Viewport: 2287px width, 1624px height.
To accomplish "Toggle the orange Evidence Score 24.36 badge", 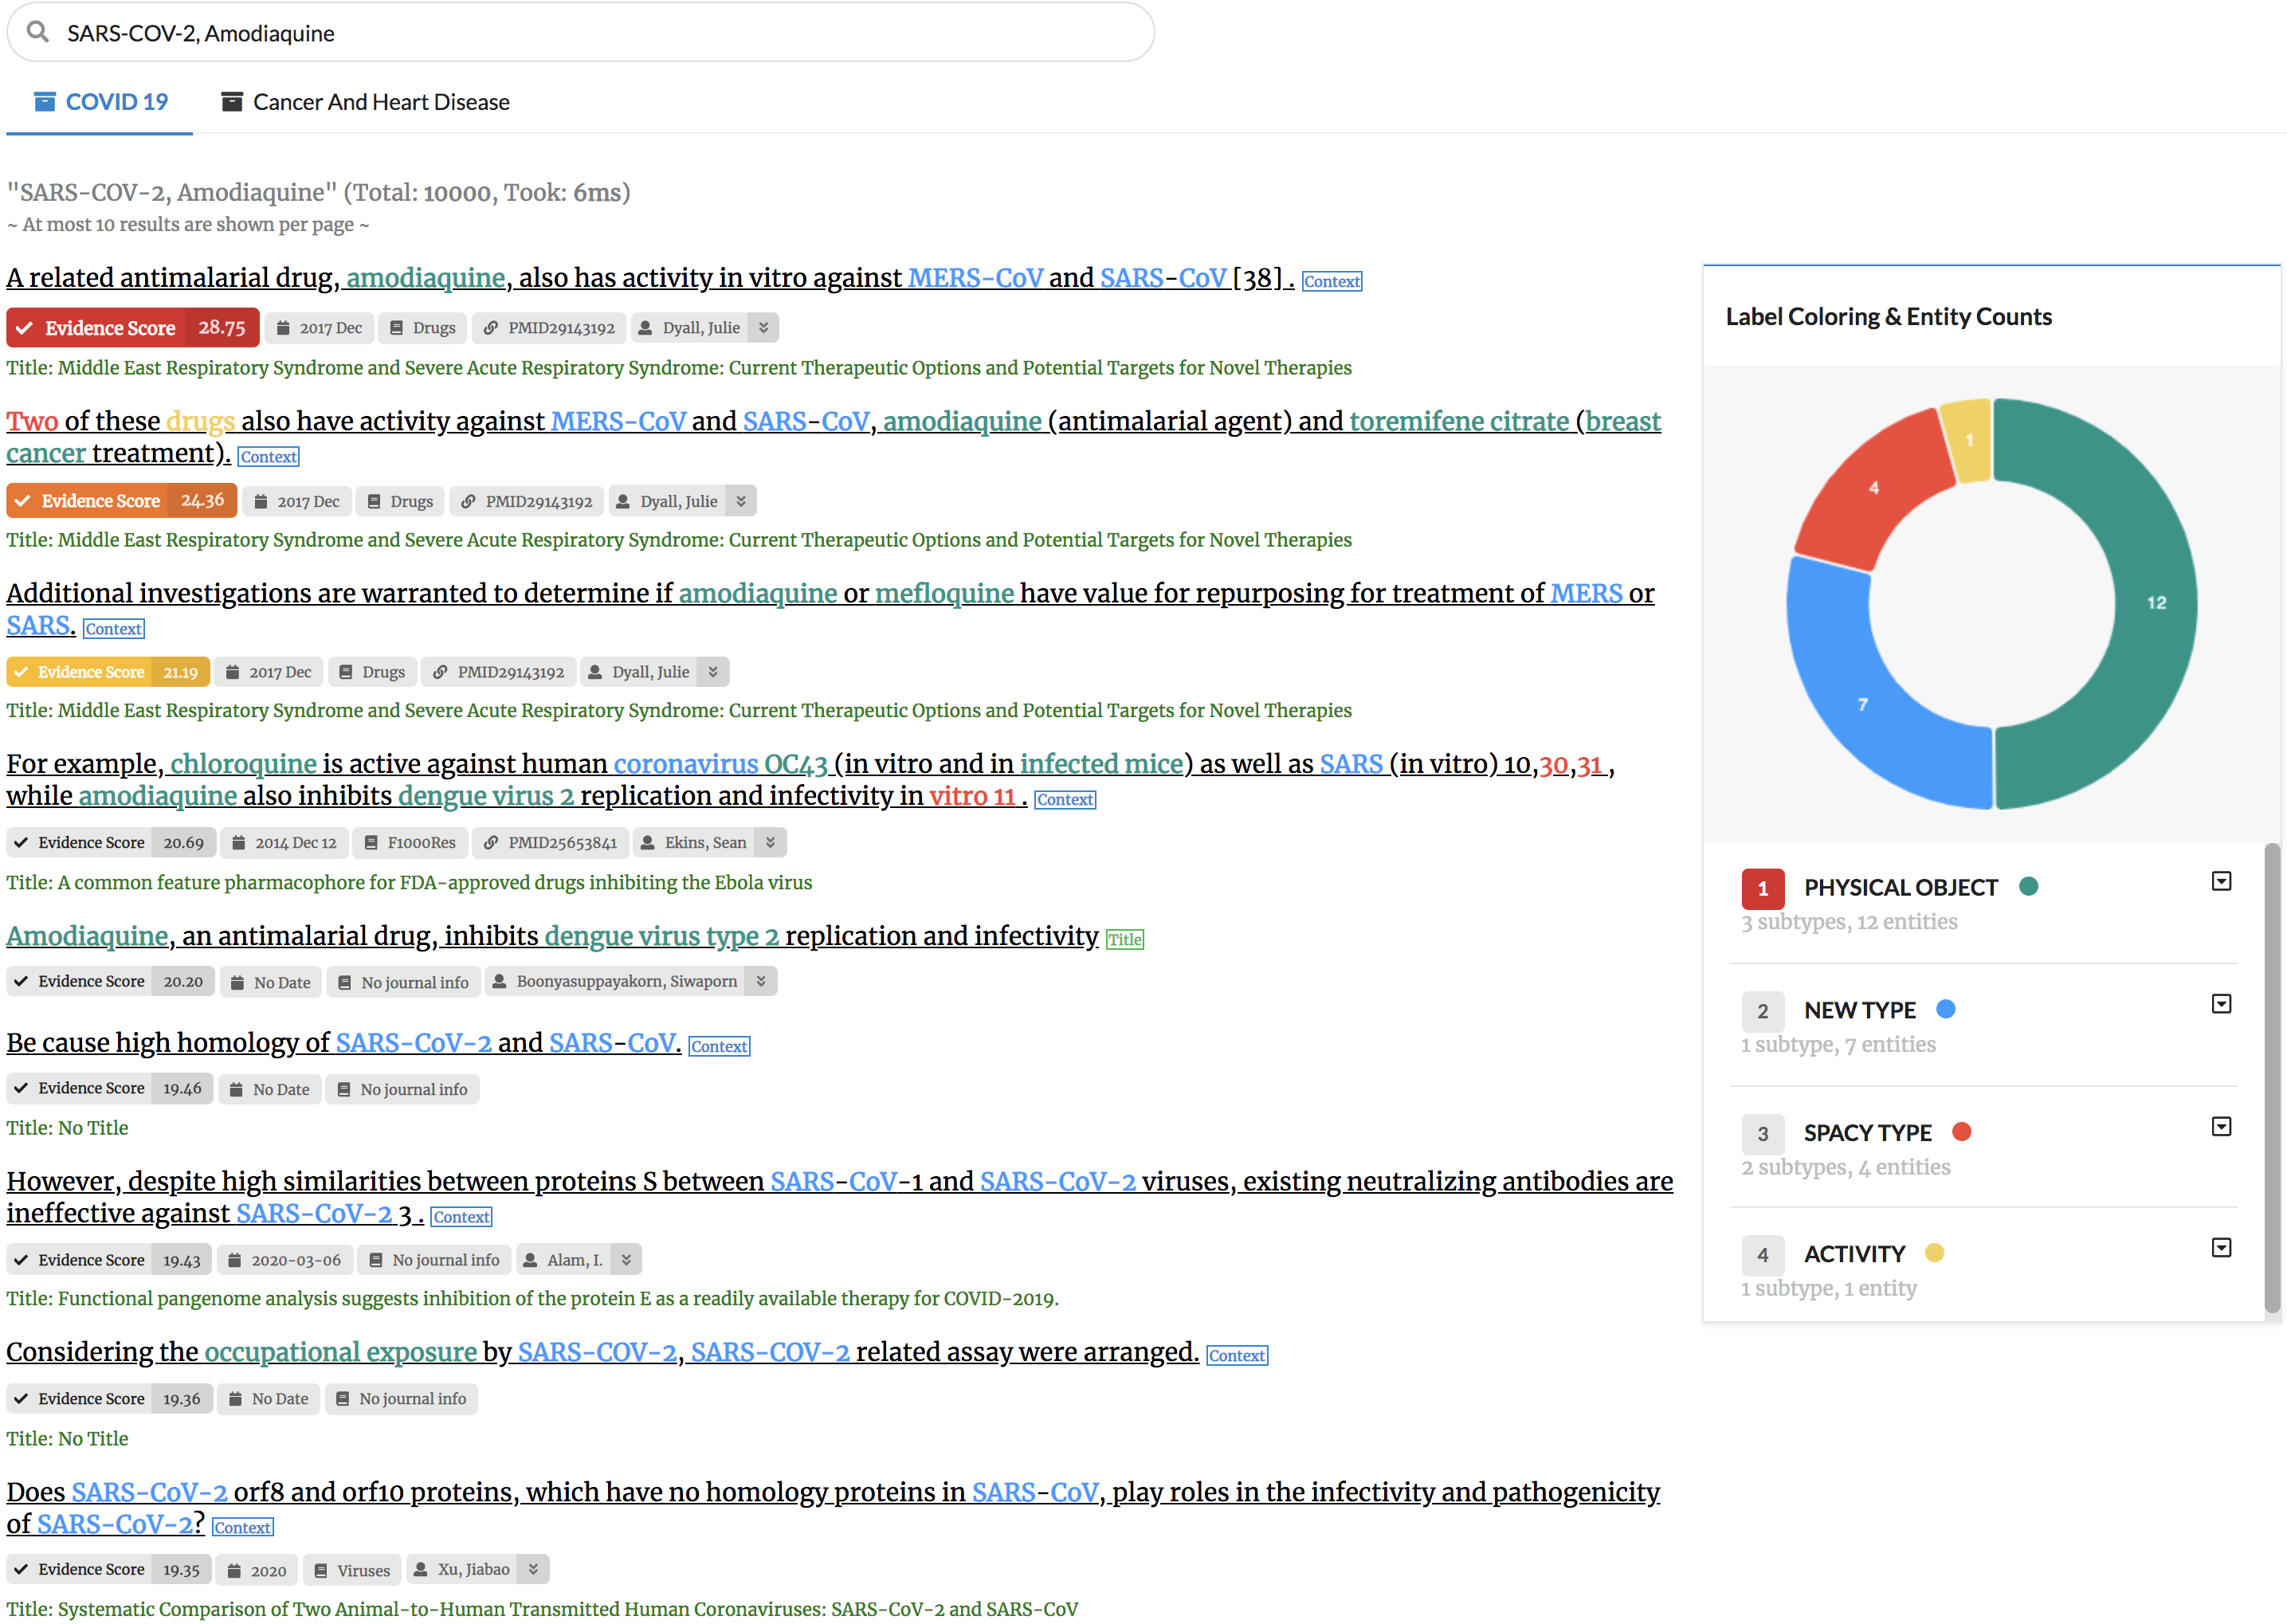I will click(x=120, y=501).
